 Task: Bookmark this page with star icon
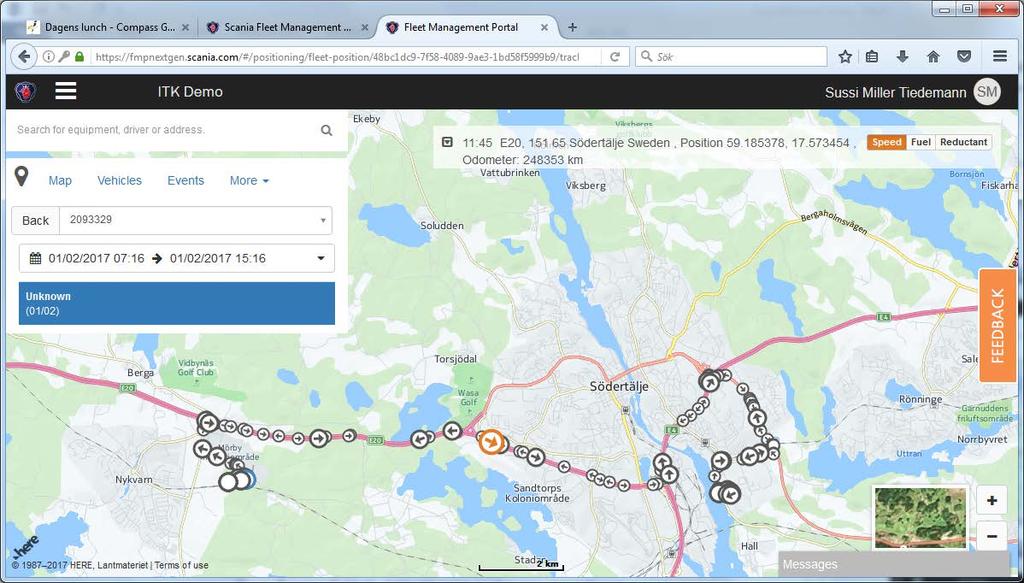coord(845,57)
